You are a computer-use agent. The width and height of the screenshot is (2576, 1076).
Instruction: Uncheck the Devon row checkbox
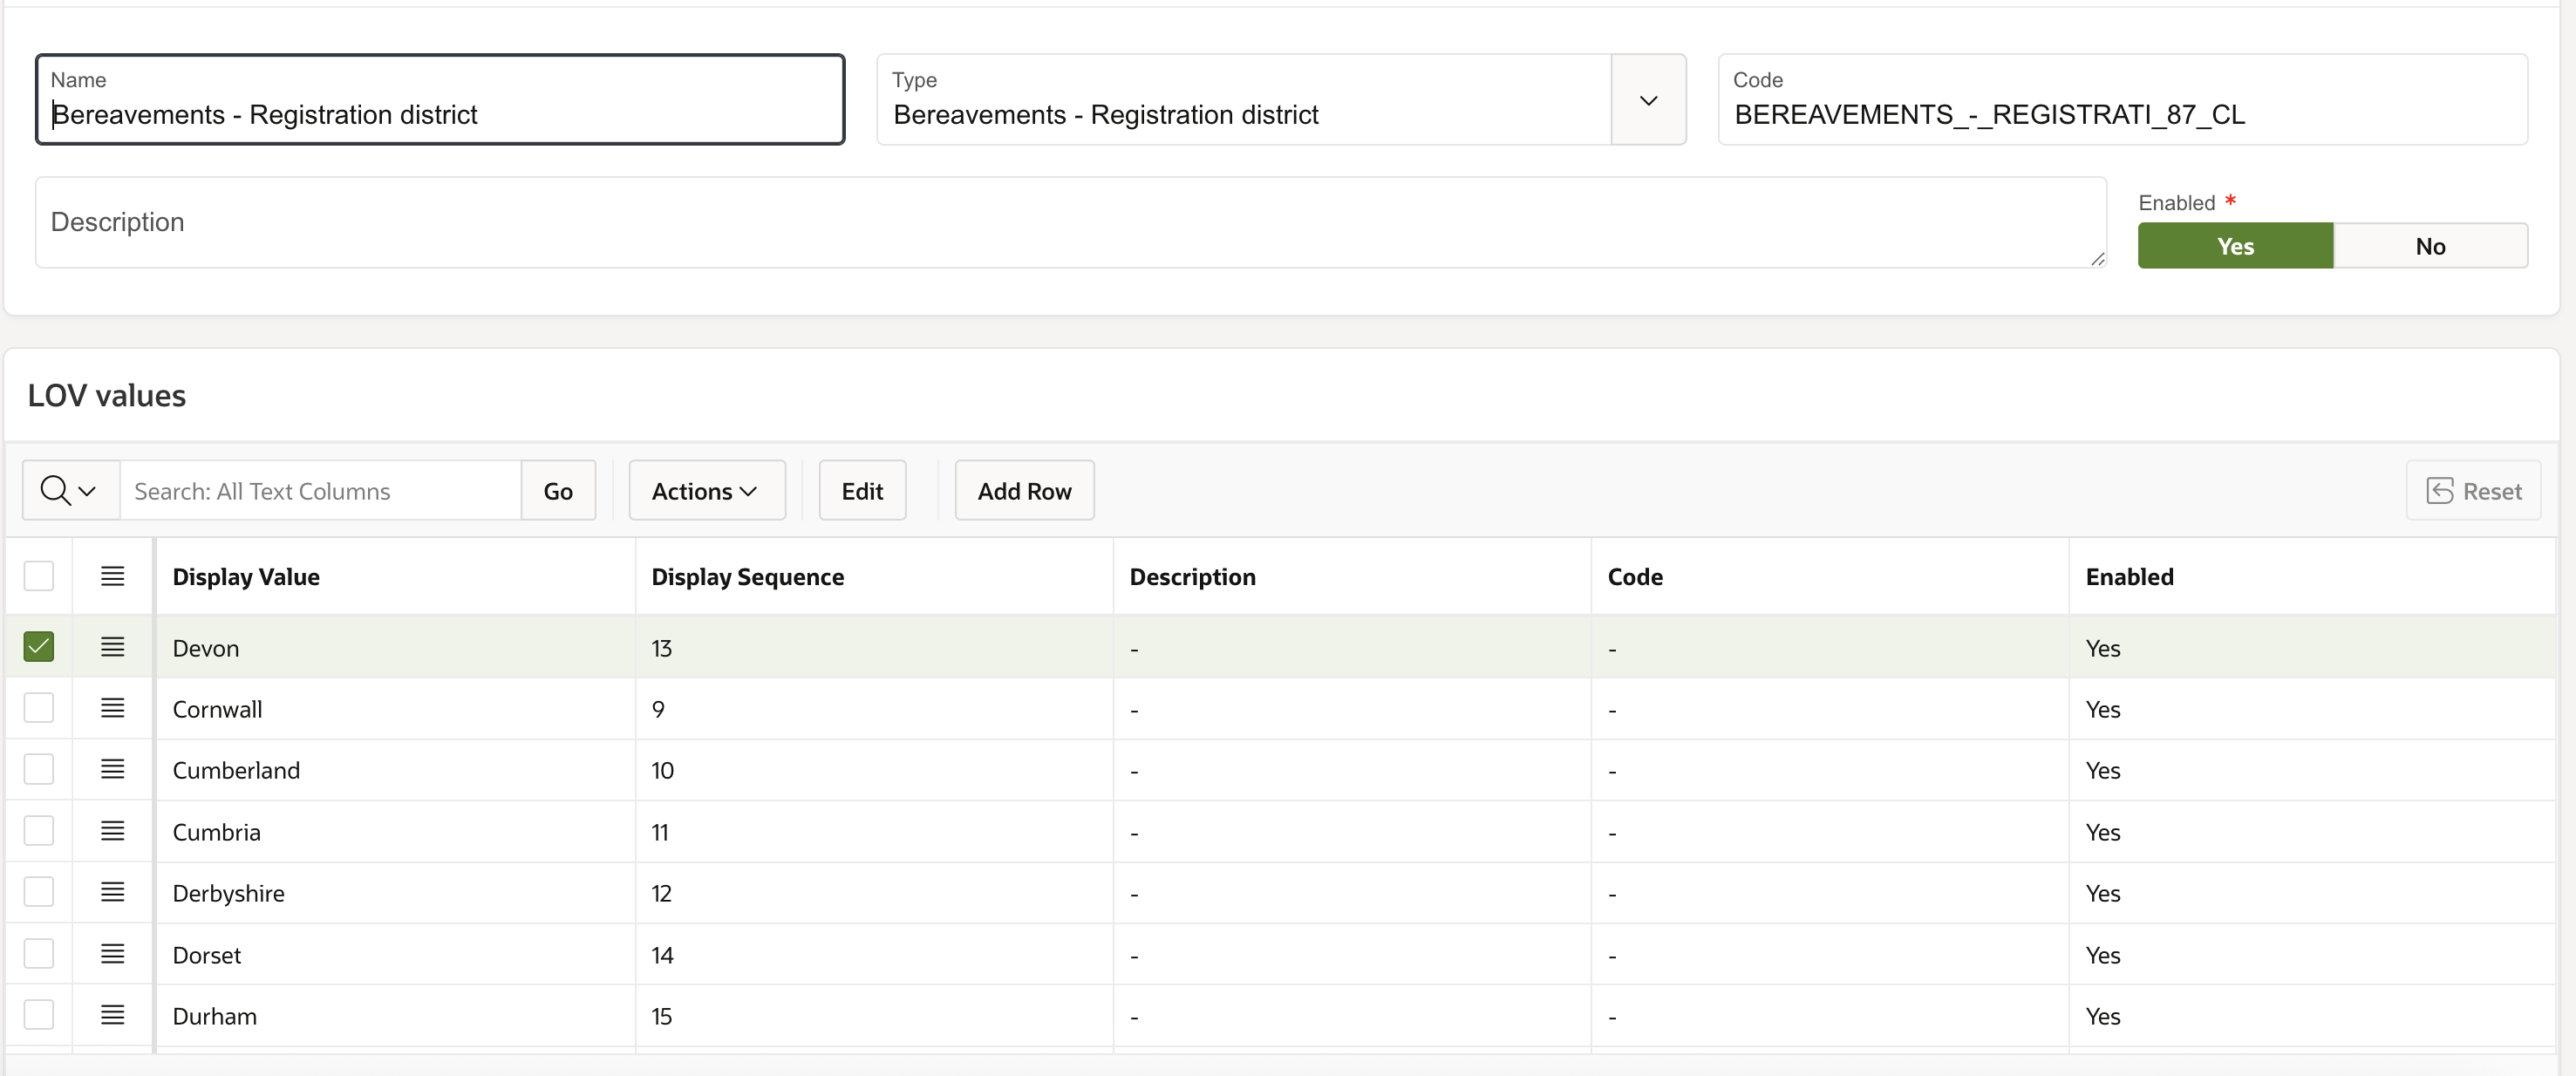pos(39,647)
